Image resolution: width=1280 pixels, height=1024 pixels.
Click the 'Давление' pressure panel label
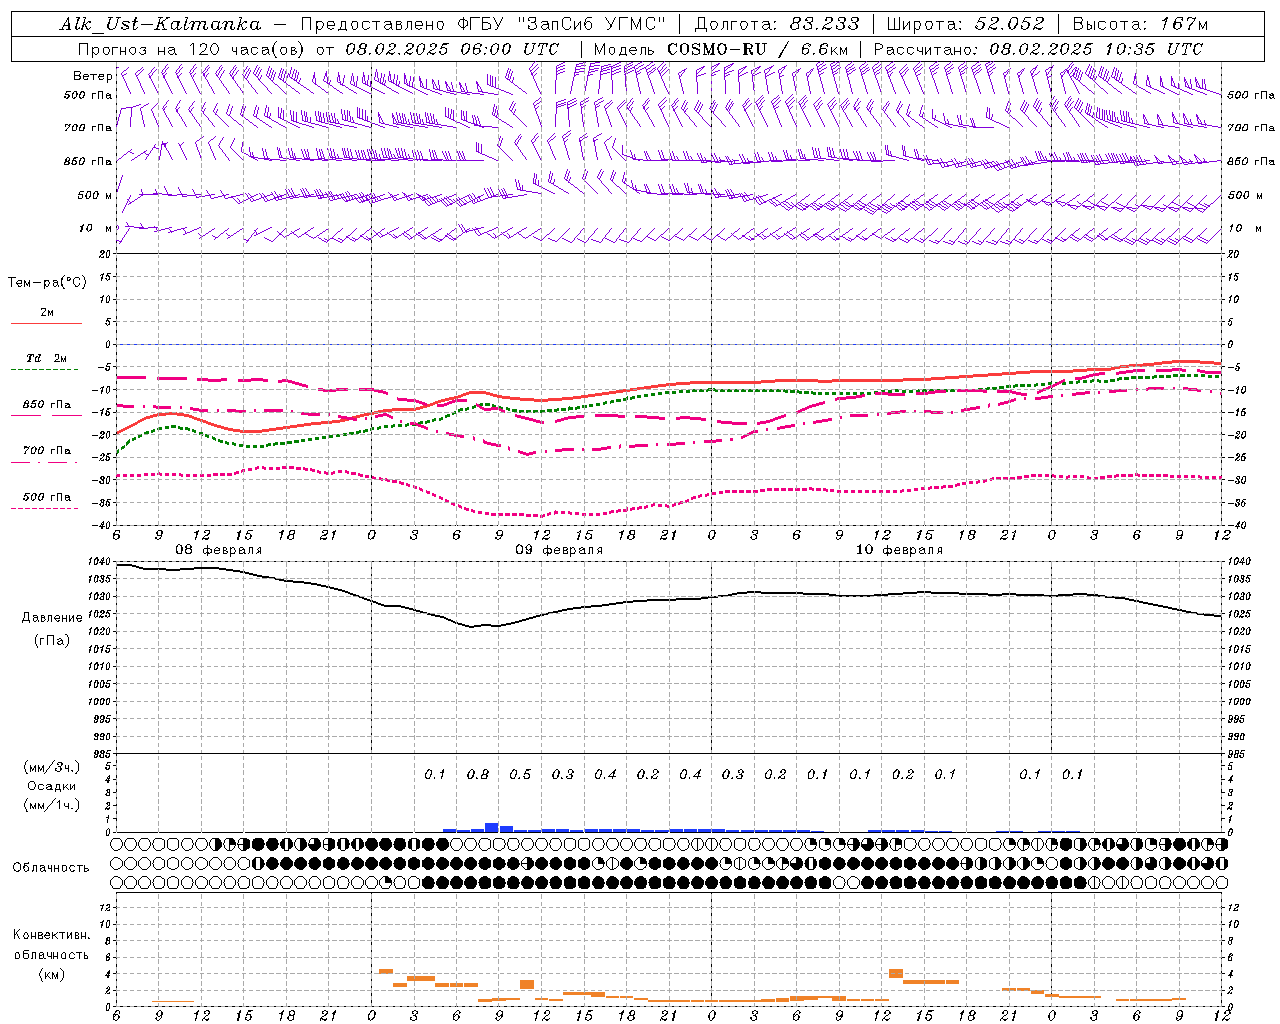(x=52, y=618)
